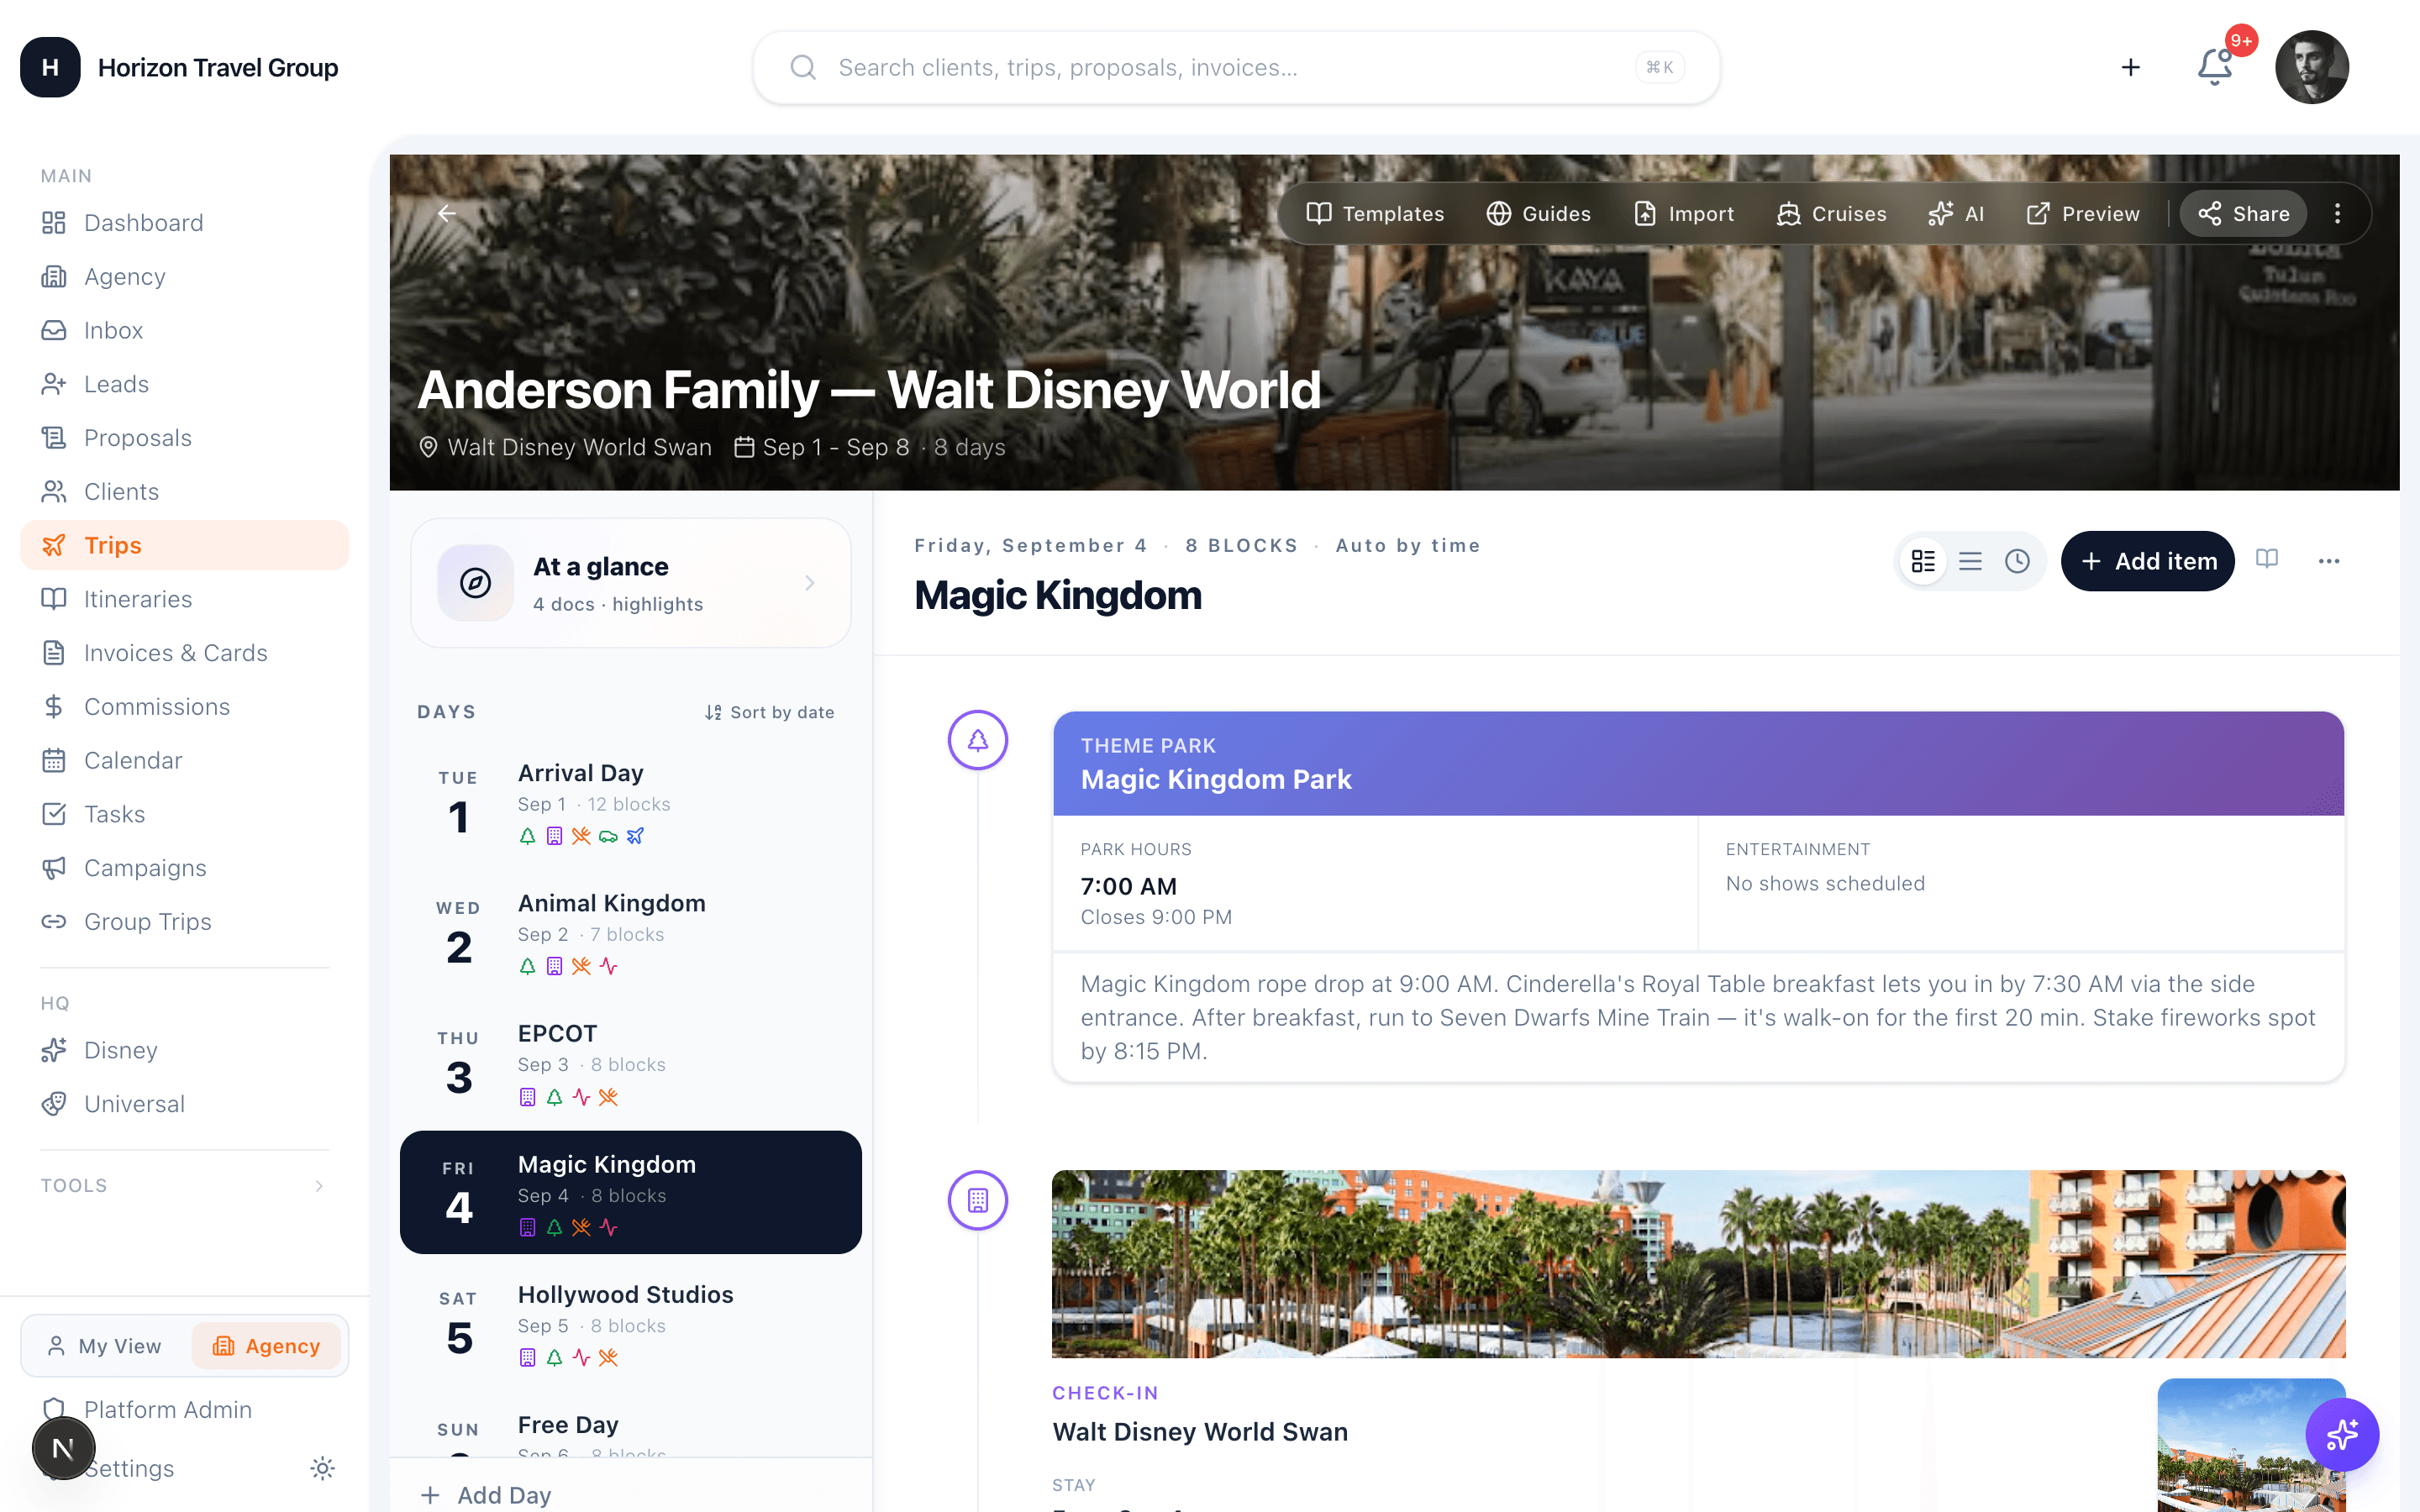
Task: Click the Horizon Travel Group H logo
Action: pos(50,67)
